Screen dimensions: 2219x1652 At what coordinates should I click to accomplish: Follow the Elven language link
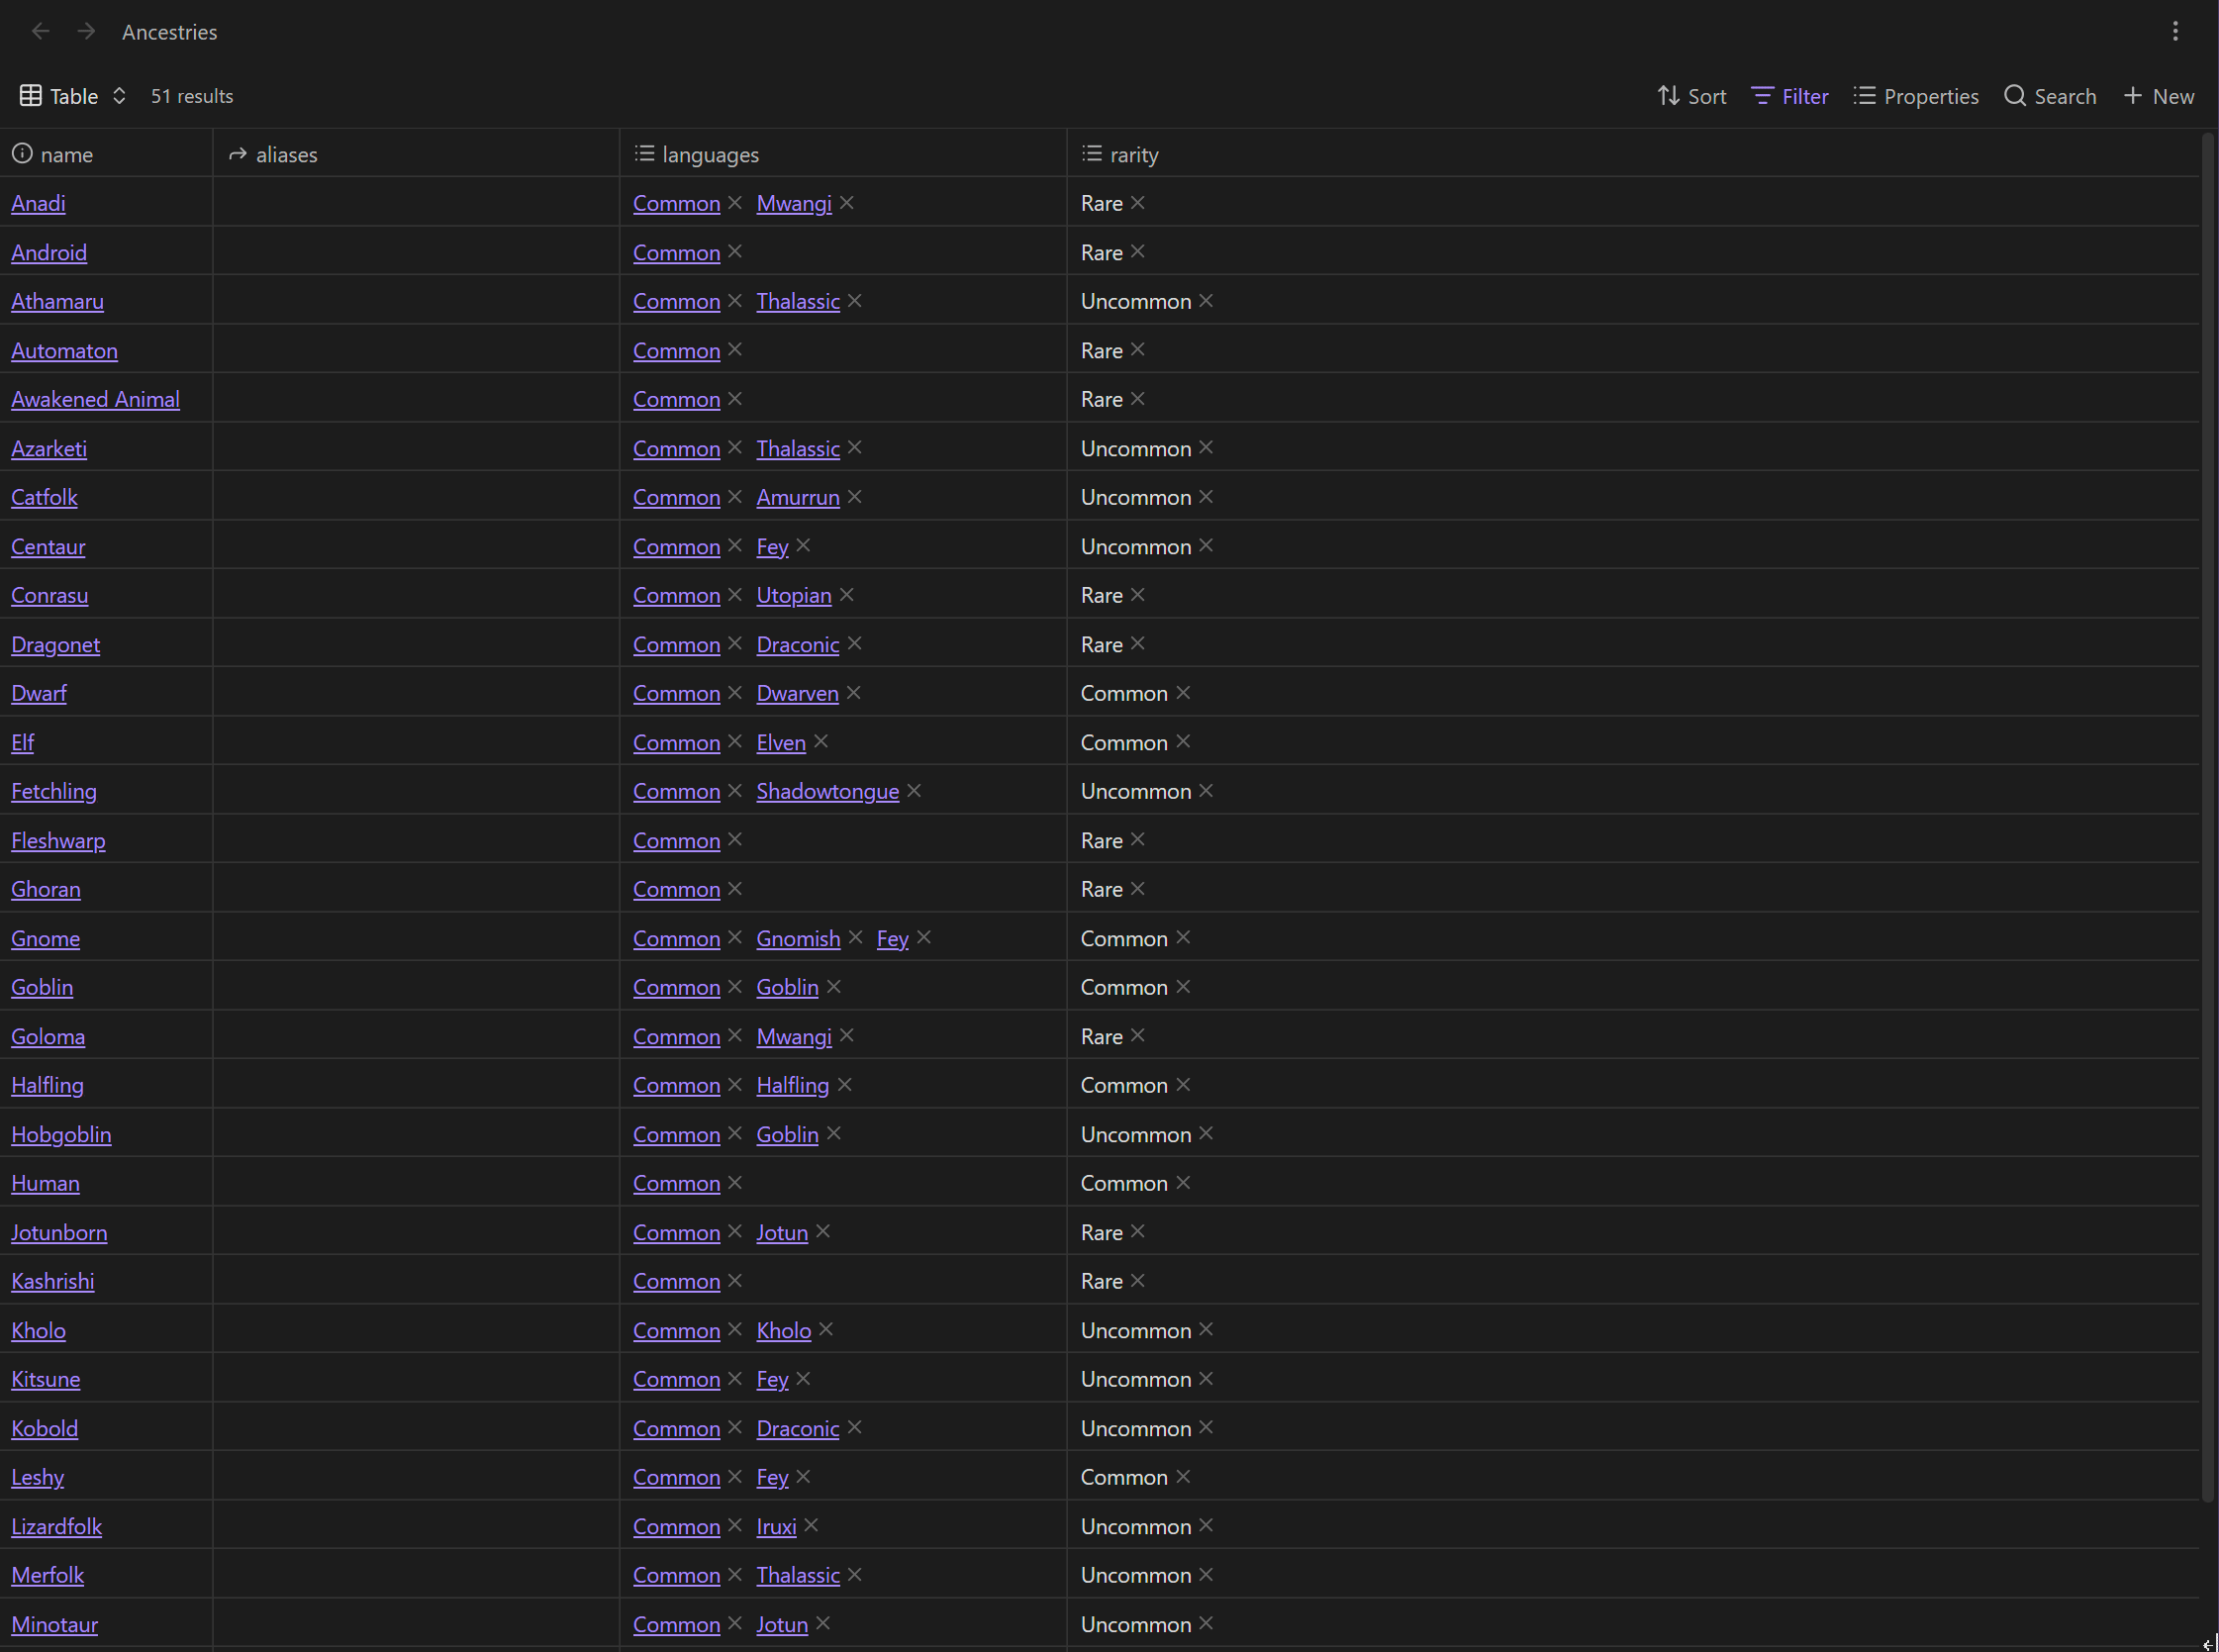pyautogui.click(x=781, y=742)
